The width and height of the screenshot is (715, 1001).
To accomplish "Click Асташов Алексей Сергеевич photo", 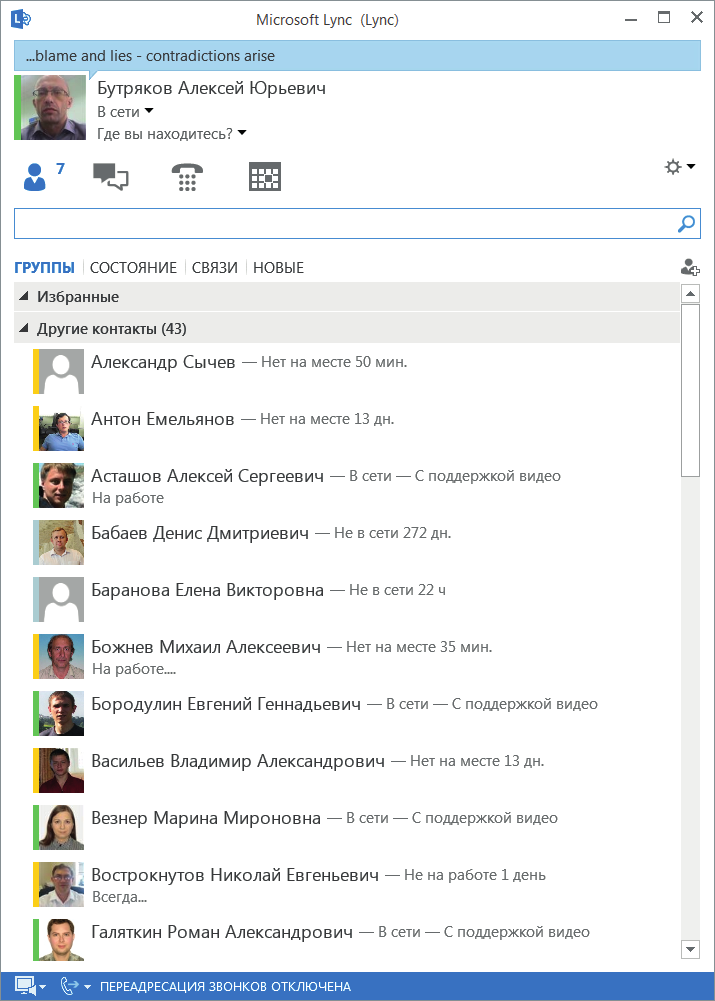I will click(x=61, y=485).
